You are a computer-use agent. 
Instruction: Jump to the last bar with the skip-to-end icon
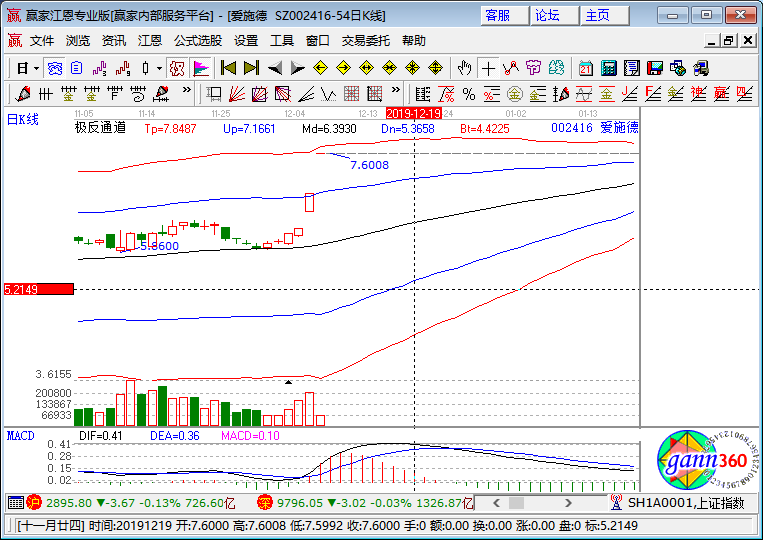click(251, 68)
